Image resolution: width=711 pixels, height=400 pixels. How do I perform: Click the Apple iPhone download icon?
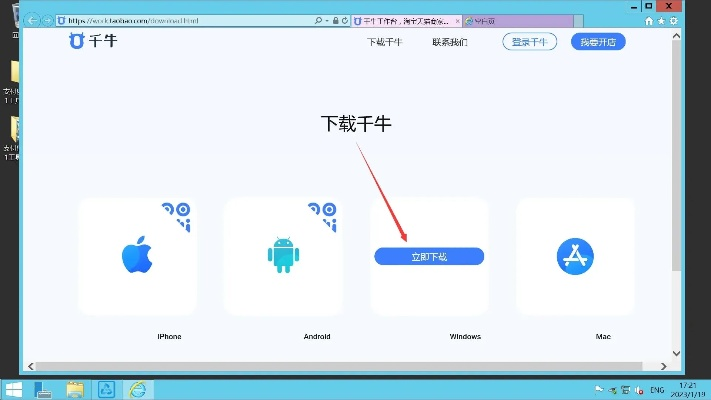coord(137,257)
